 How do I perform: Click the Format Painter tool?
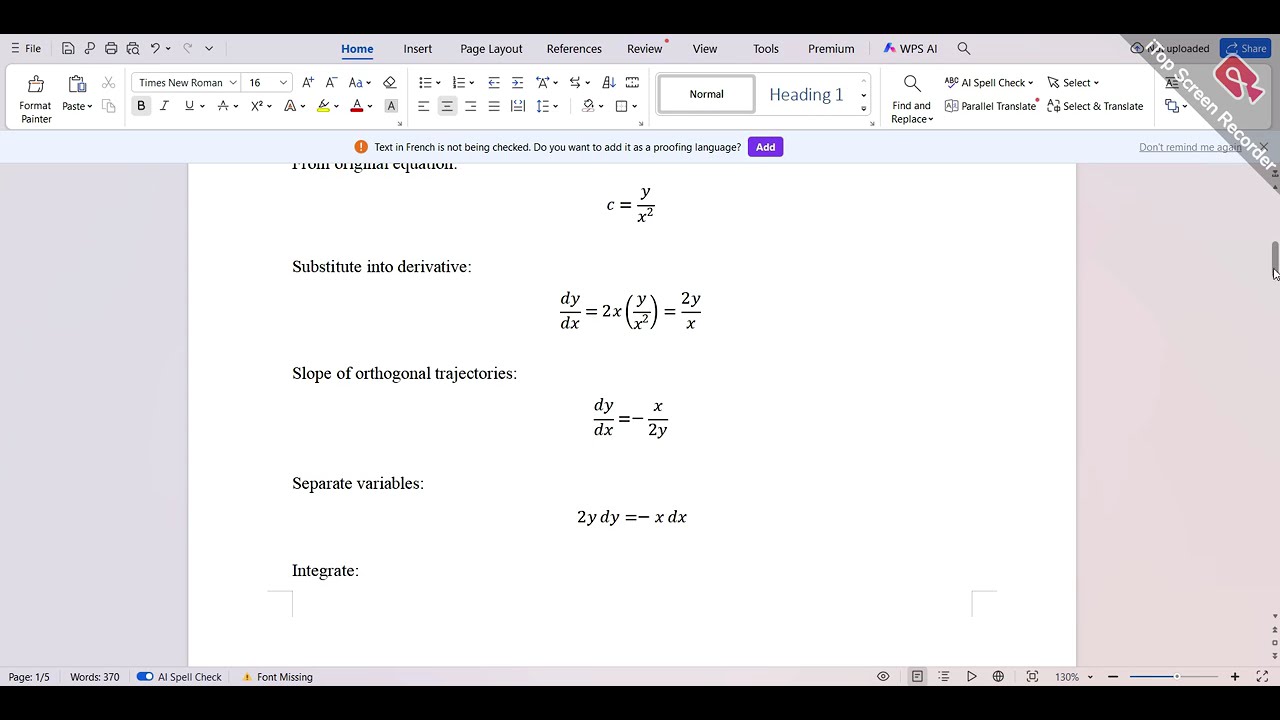pyautogui.click(x=36, y=98)
